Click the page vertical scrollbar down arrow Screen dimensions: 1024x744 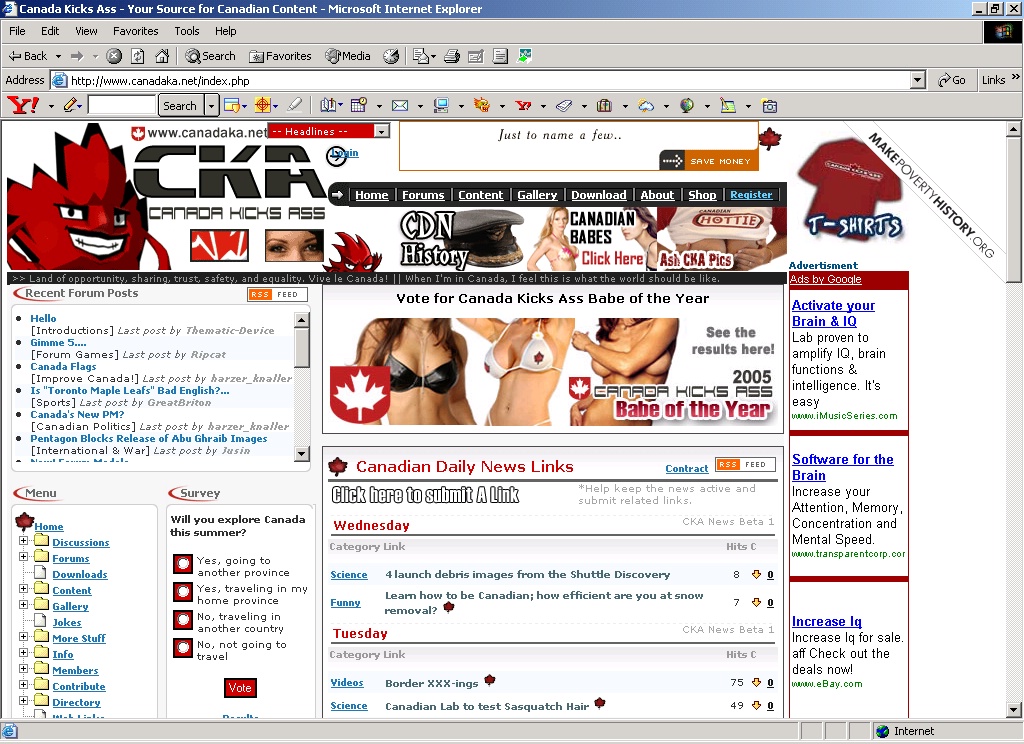coord(1013,709)
